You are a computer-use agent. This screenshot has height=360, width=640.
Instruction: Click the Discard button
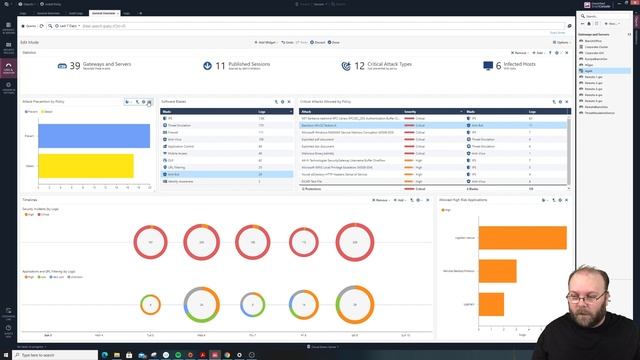pos(318,42)
